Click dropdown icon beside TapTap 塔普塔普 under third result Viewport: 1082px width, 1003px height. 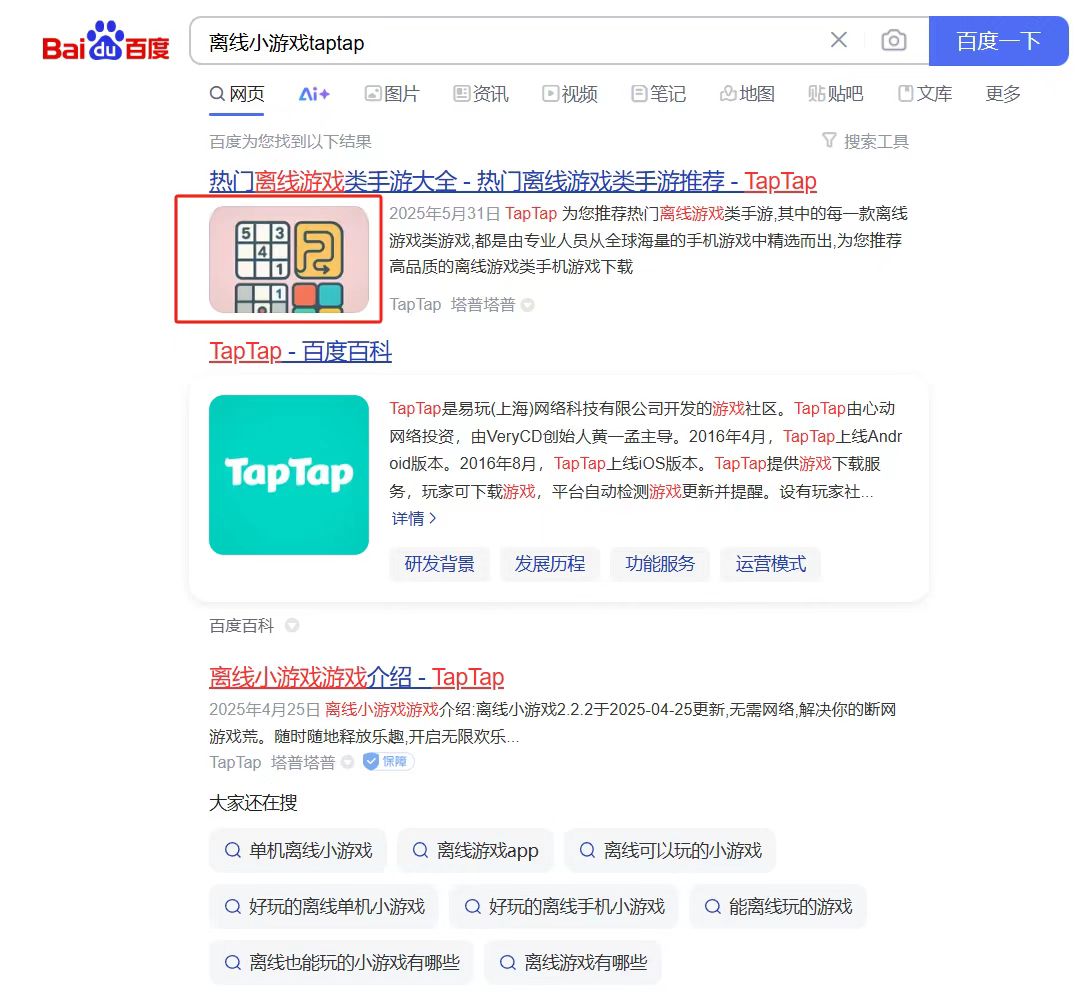(x=348, y=762)
